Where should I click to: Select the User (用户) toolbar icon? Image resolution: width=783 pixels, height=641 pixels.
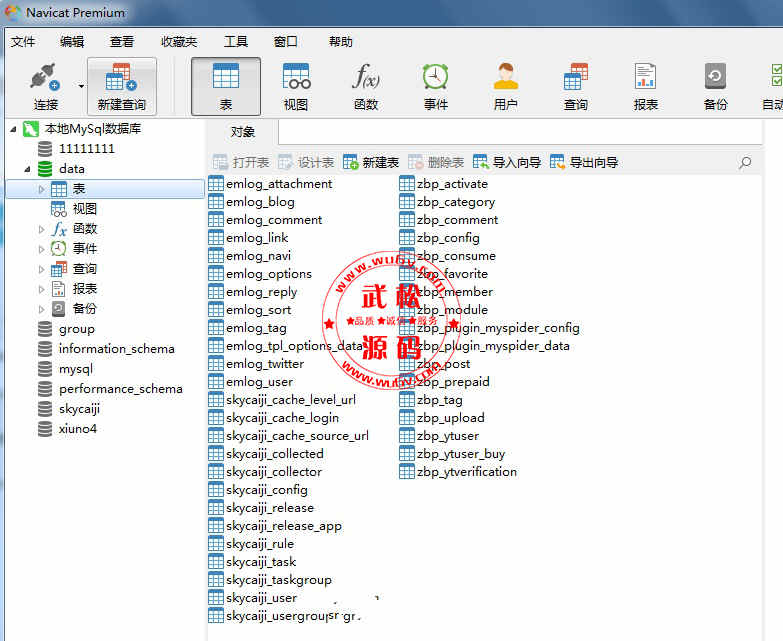505,86
